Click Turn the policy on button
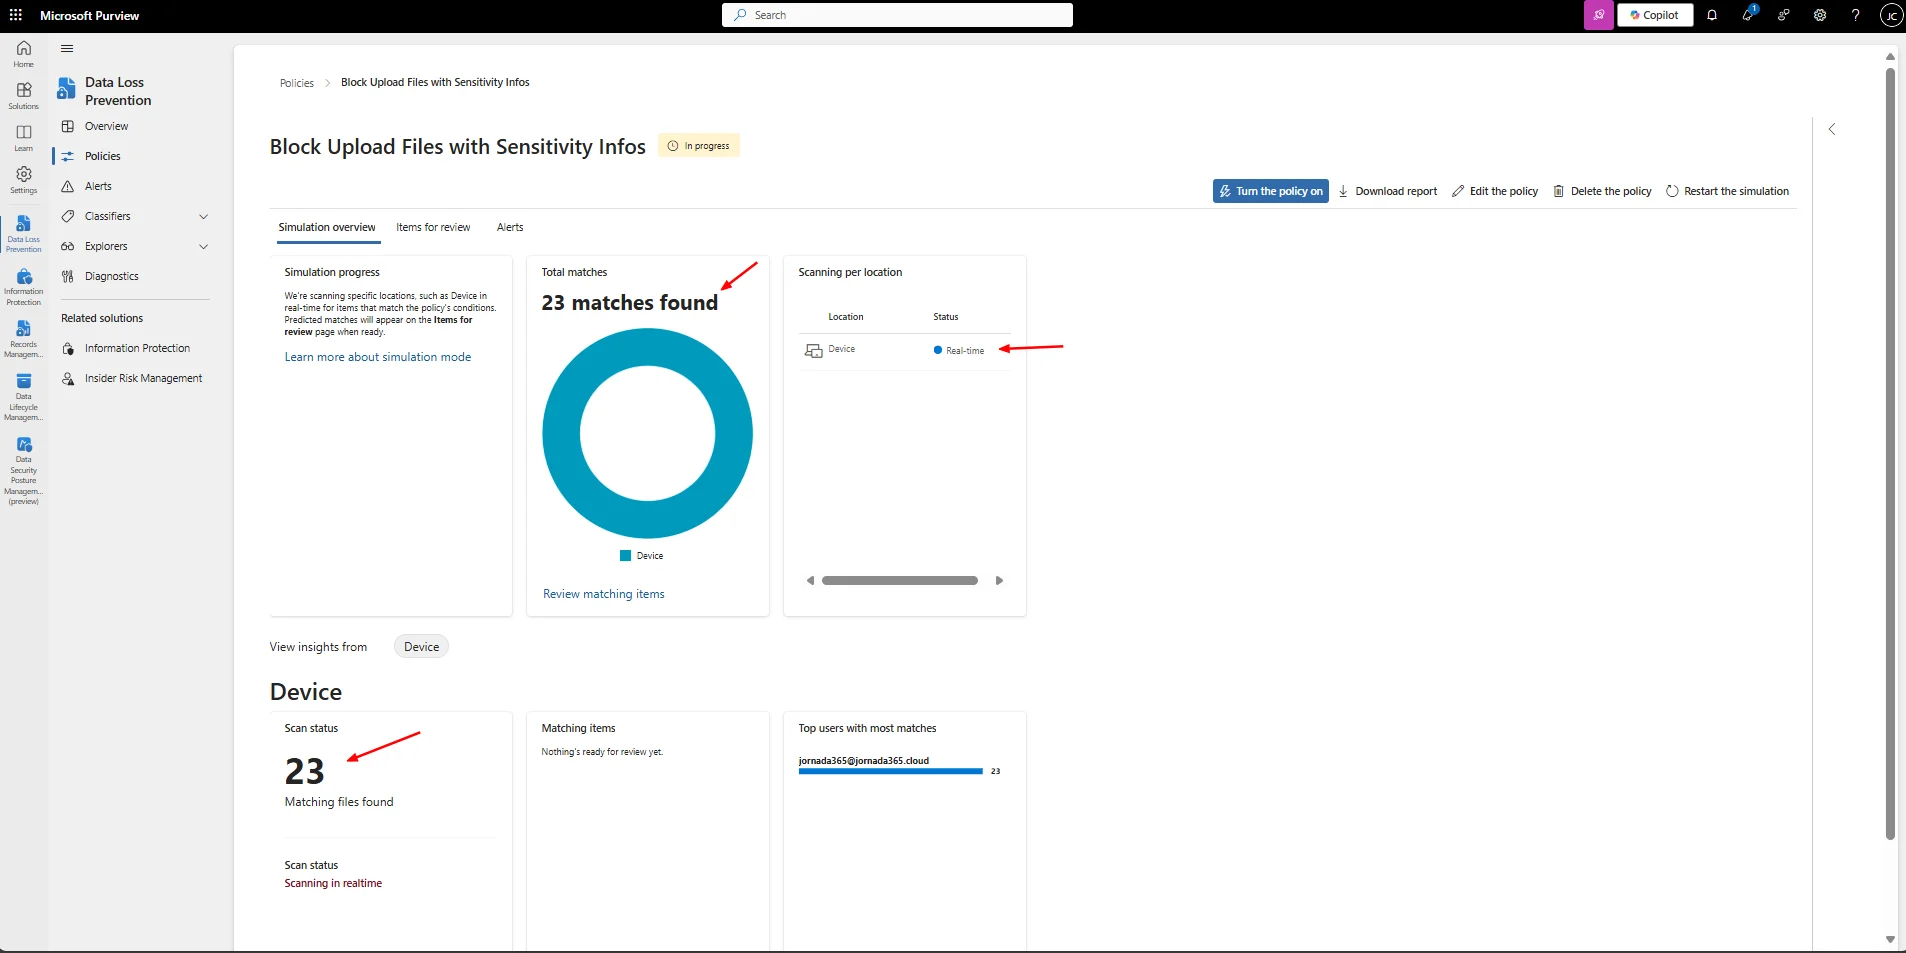Screen dimensions: 1906x953 point(1271,191)
